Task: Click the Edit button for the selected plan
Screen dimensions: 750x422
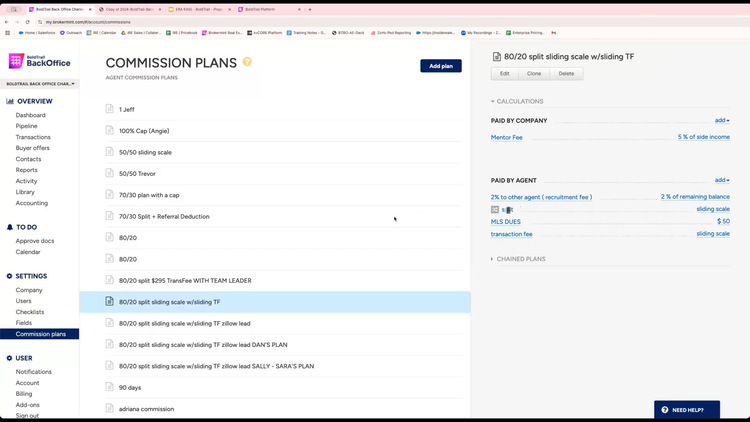Action: point(505,74)
